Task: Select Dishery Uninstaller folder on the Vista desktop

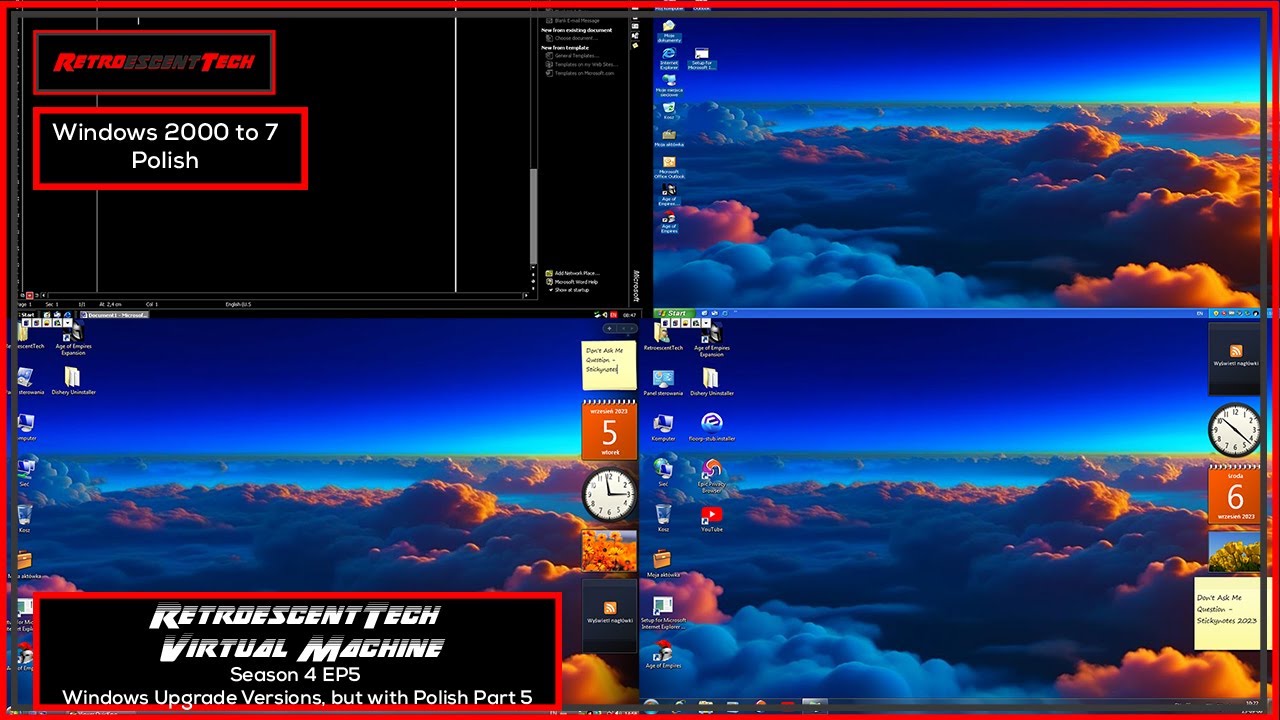Action: click(73, 382)
